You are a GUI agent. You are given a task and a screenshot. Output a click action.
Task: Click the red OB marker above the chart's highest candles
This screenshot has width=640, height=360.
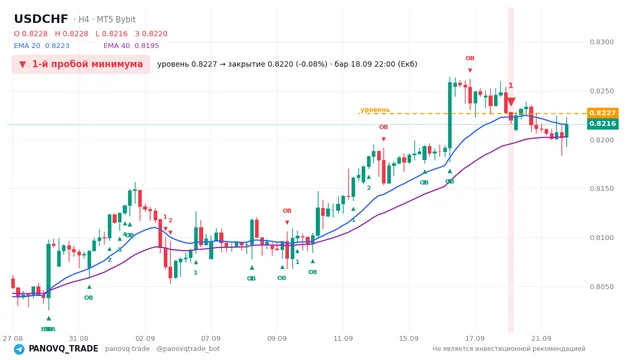(x=470, y=58)
